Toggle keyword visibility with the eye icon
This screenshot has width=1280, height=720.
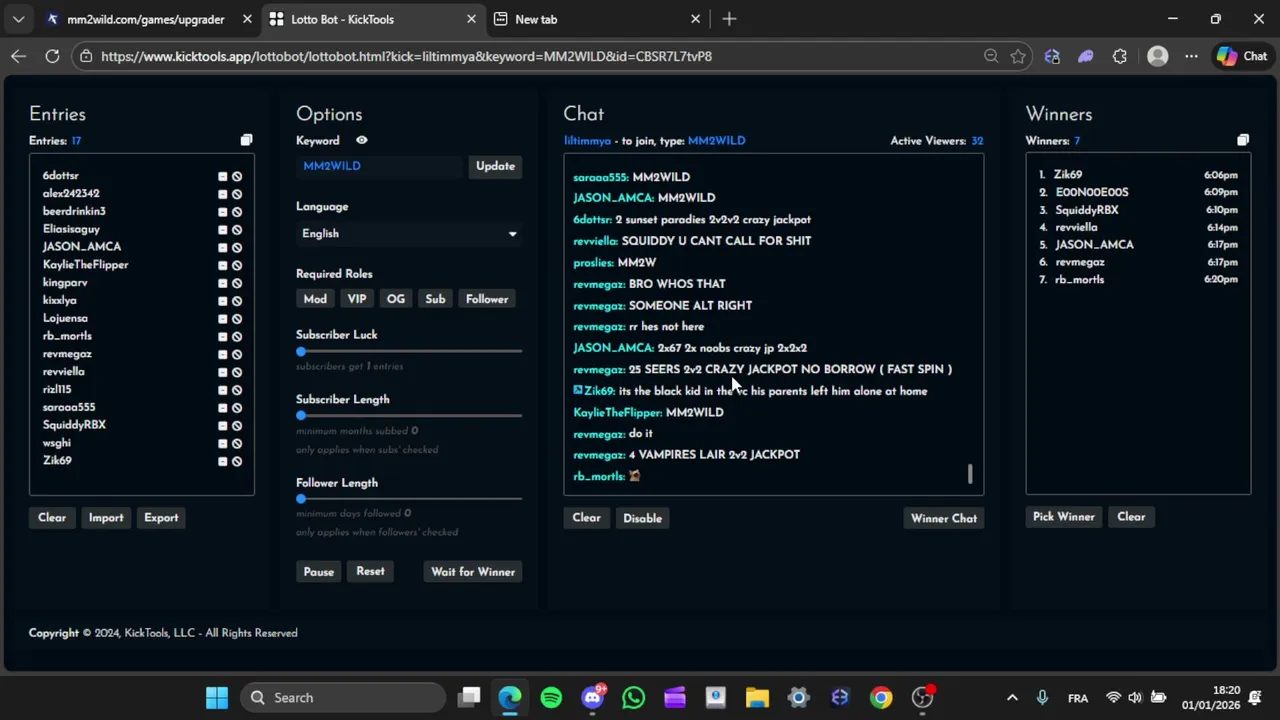tap(361, 141)
